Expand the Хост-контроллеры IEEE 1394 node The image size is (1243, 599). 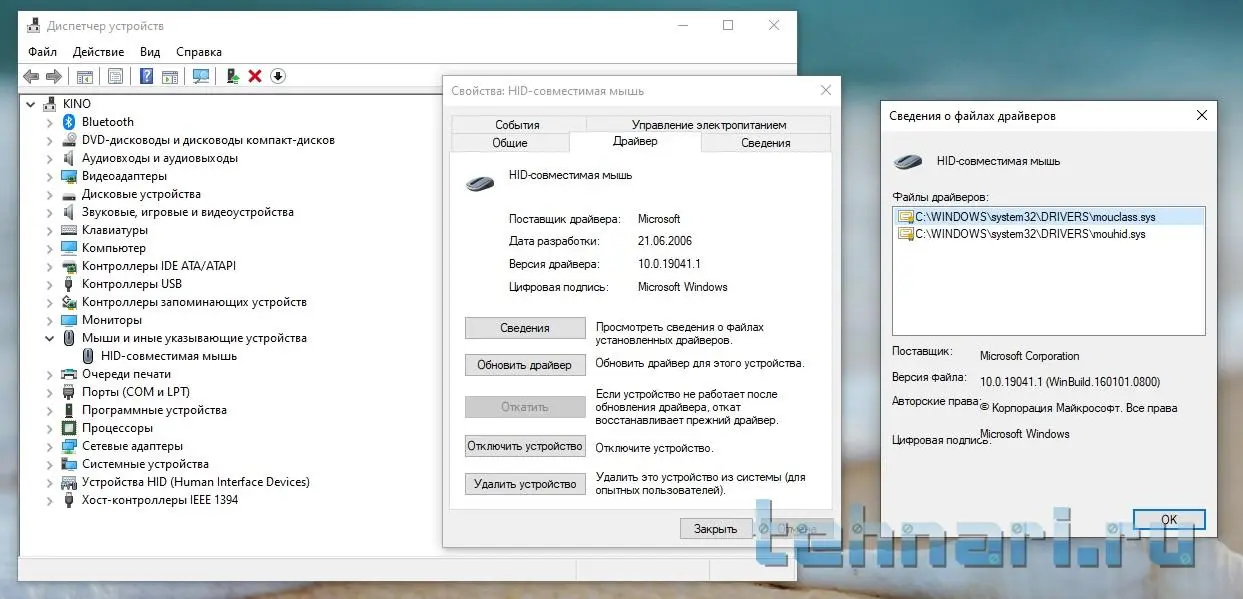coord(50,500)
